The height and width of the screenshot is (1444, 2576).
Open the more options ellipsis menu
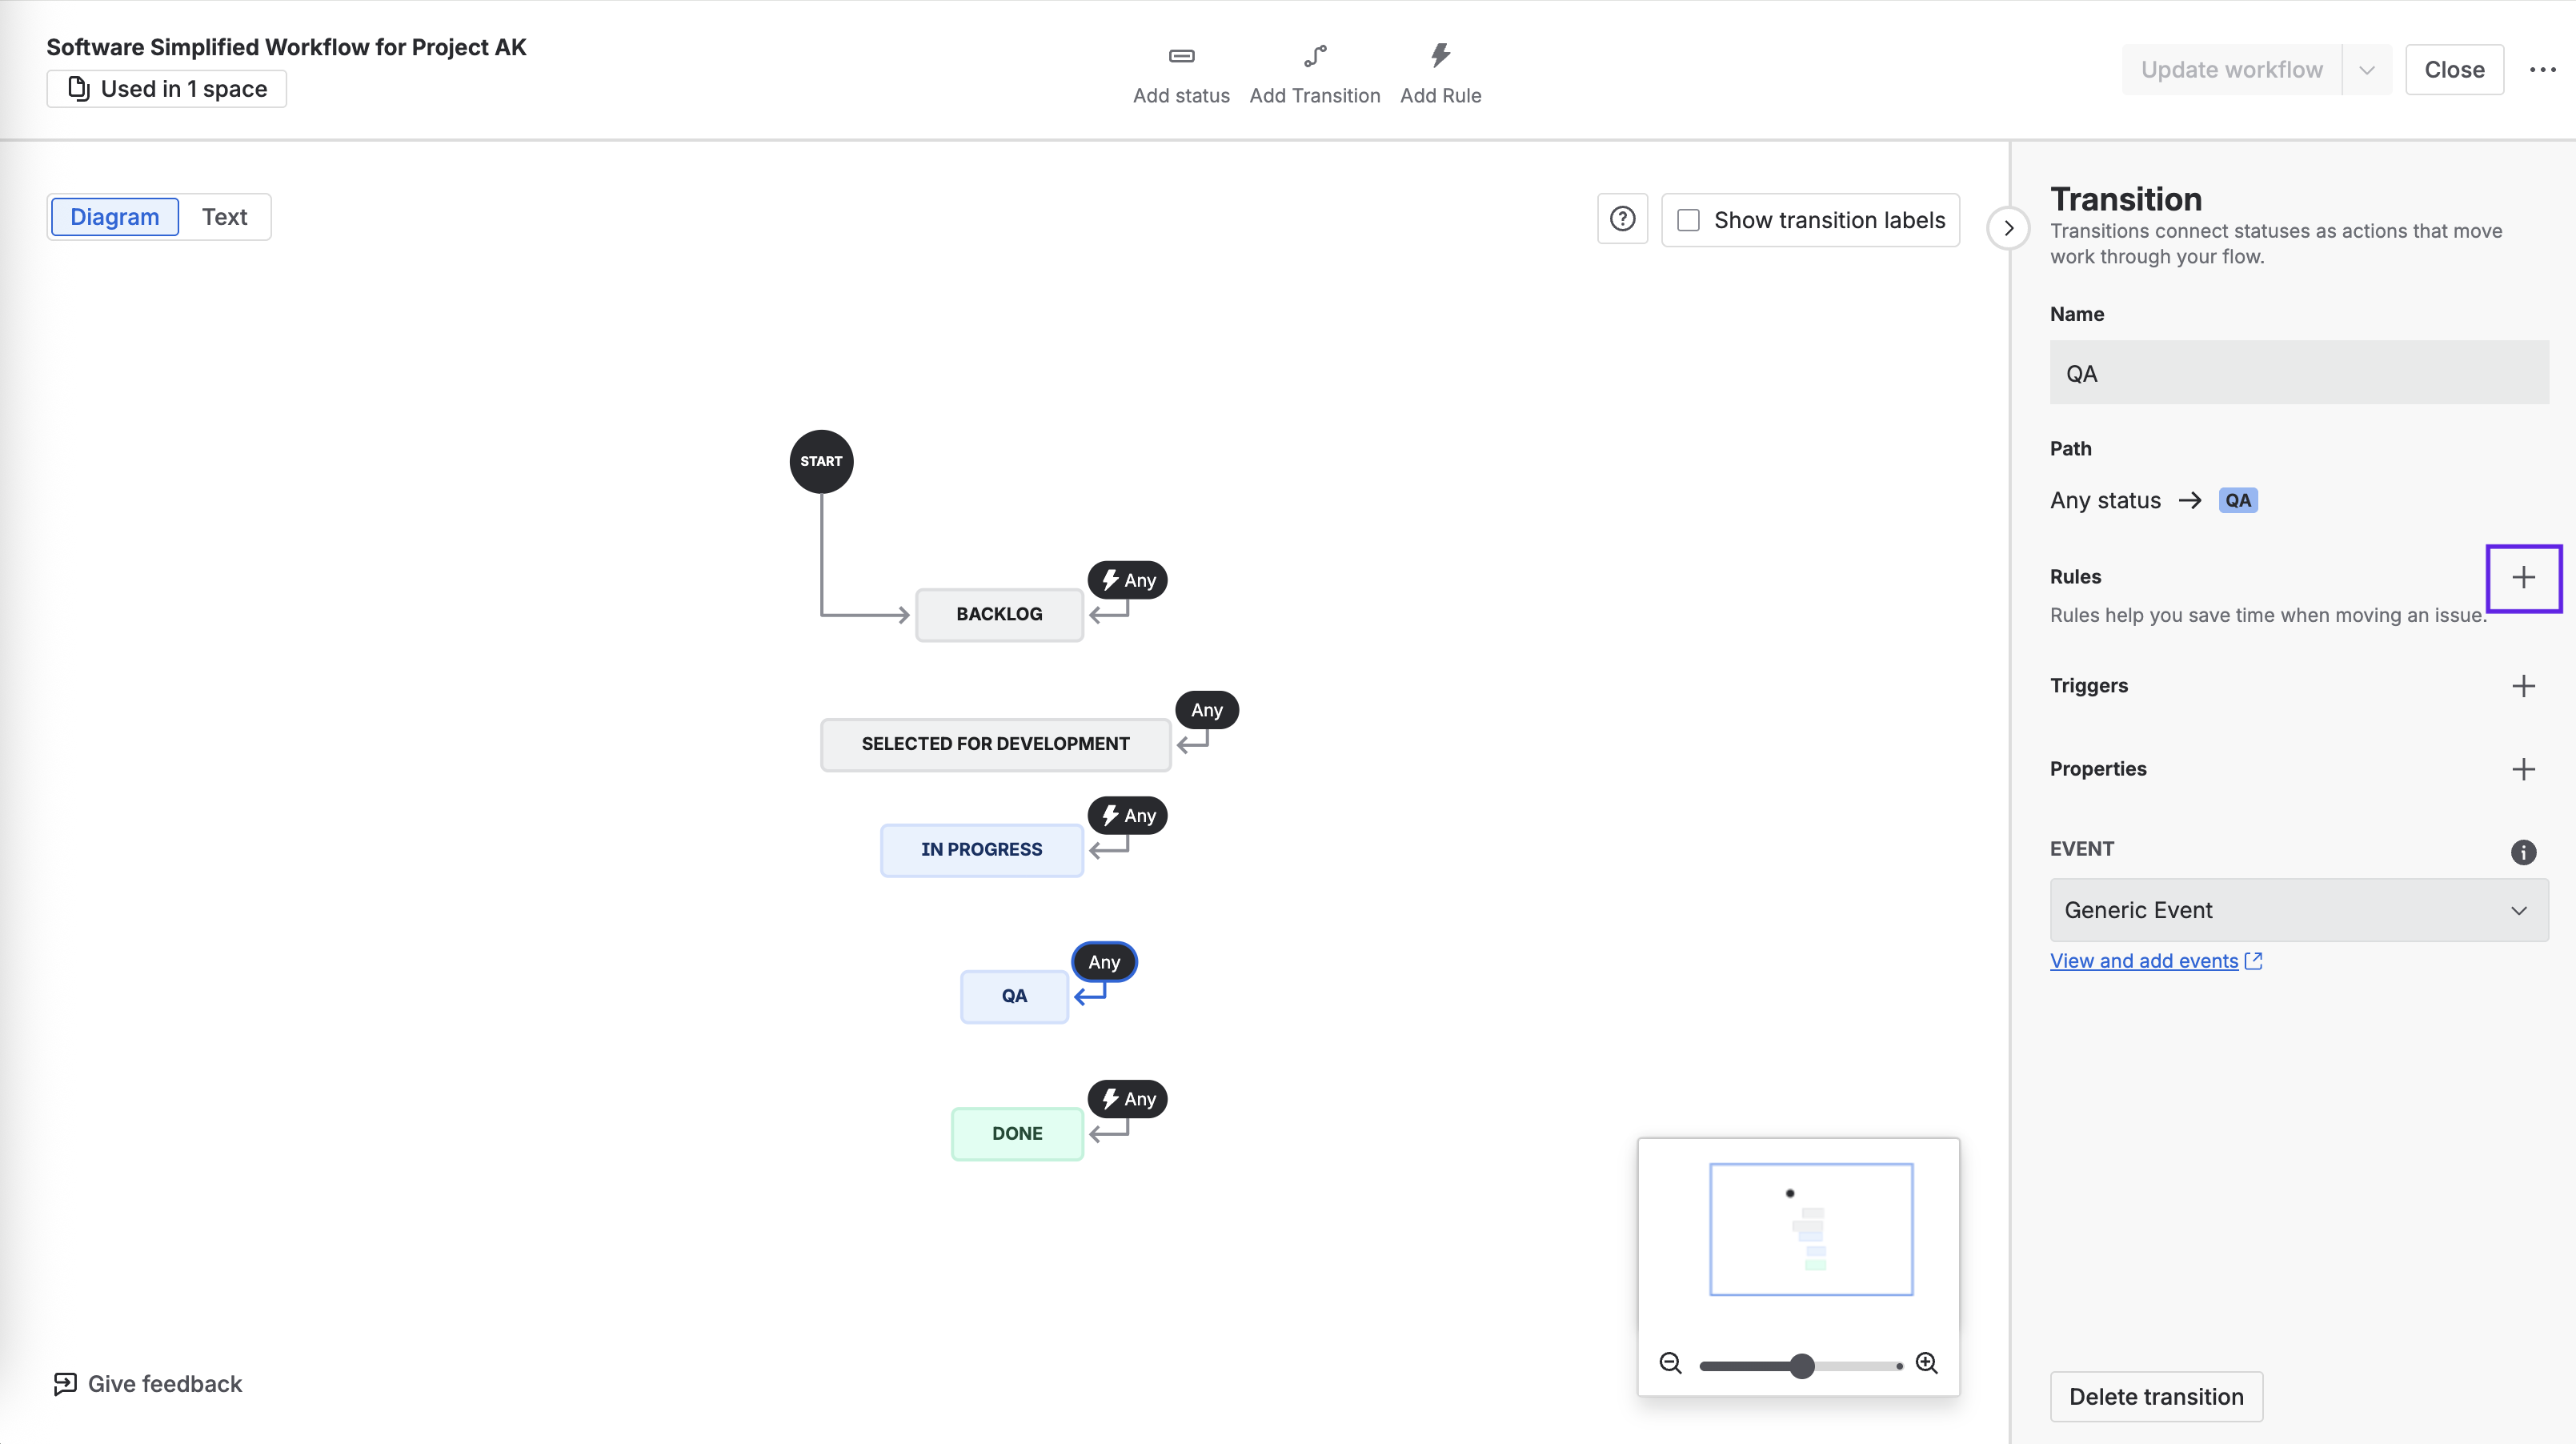2542,70
